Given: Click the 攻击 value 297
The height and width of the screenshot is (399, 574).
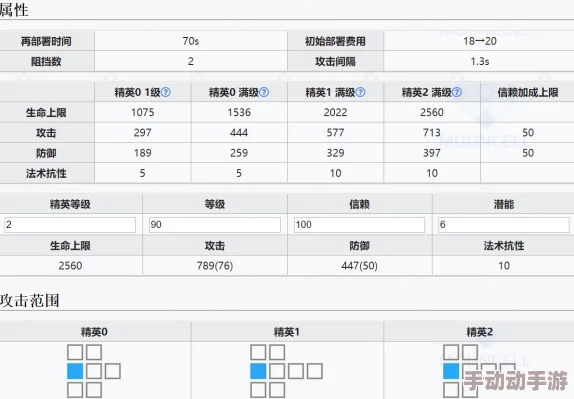Looking at the screenshot, I should (x=143, y=133).
